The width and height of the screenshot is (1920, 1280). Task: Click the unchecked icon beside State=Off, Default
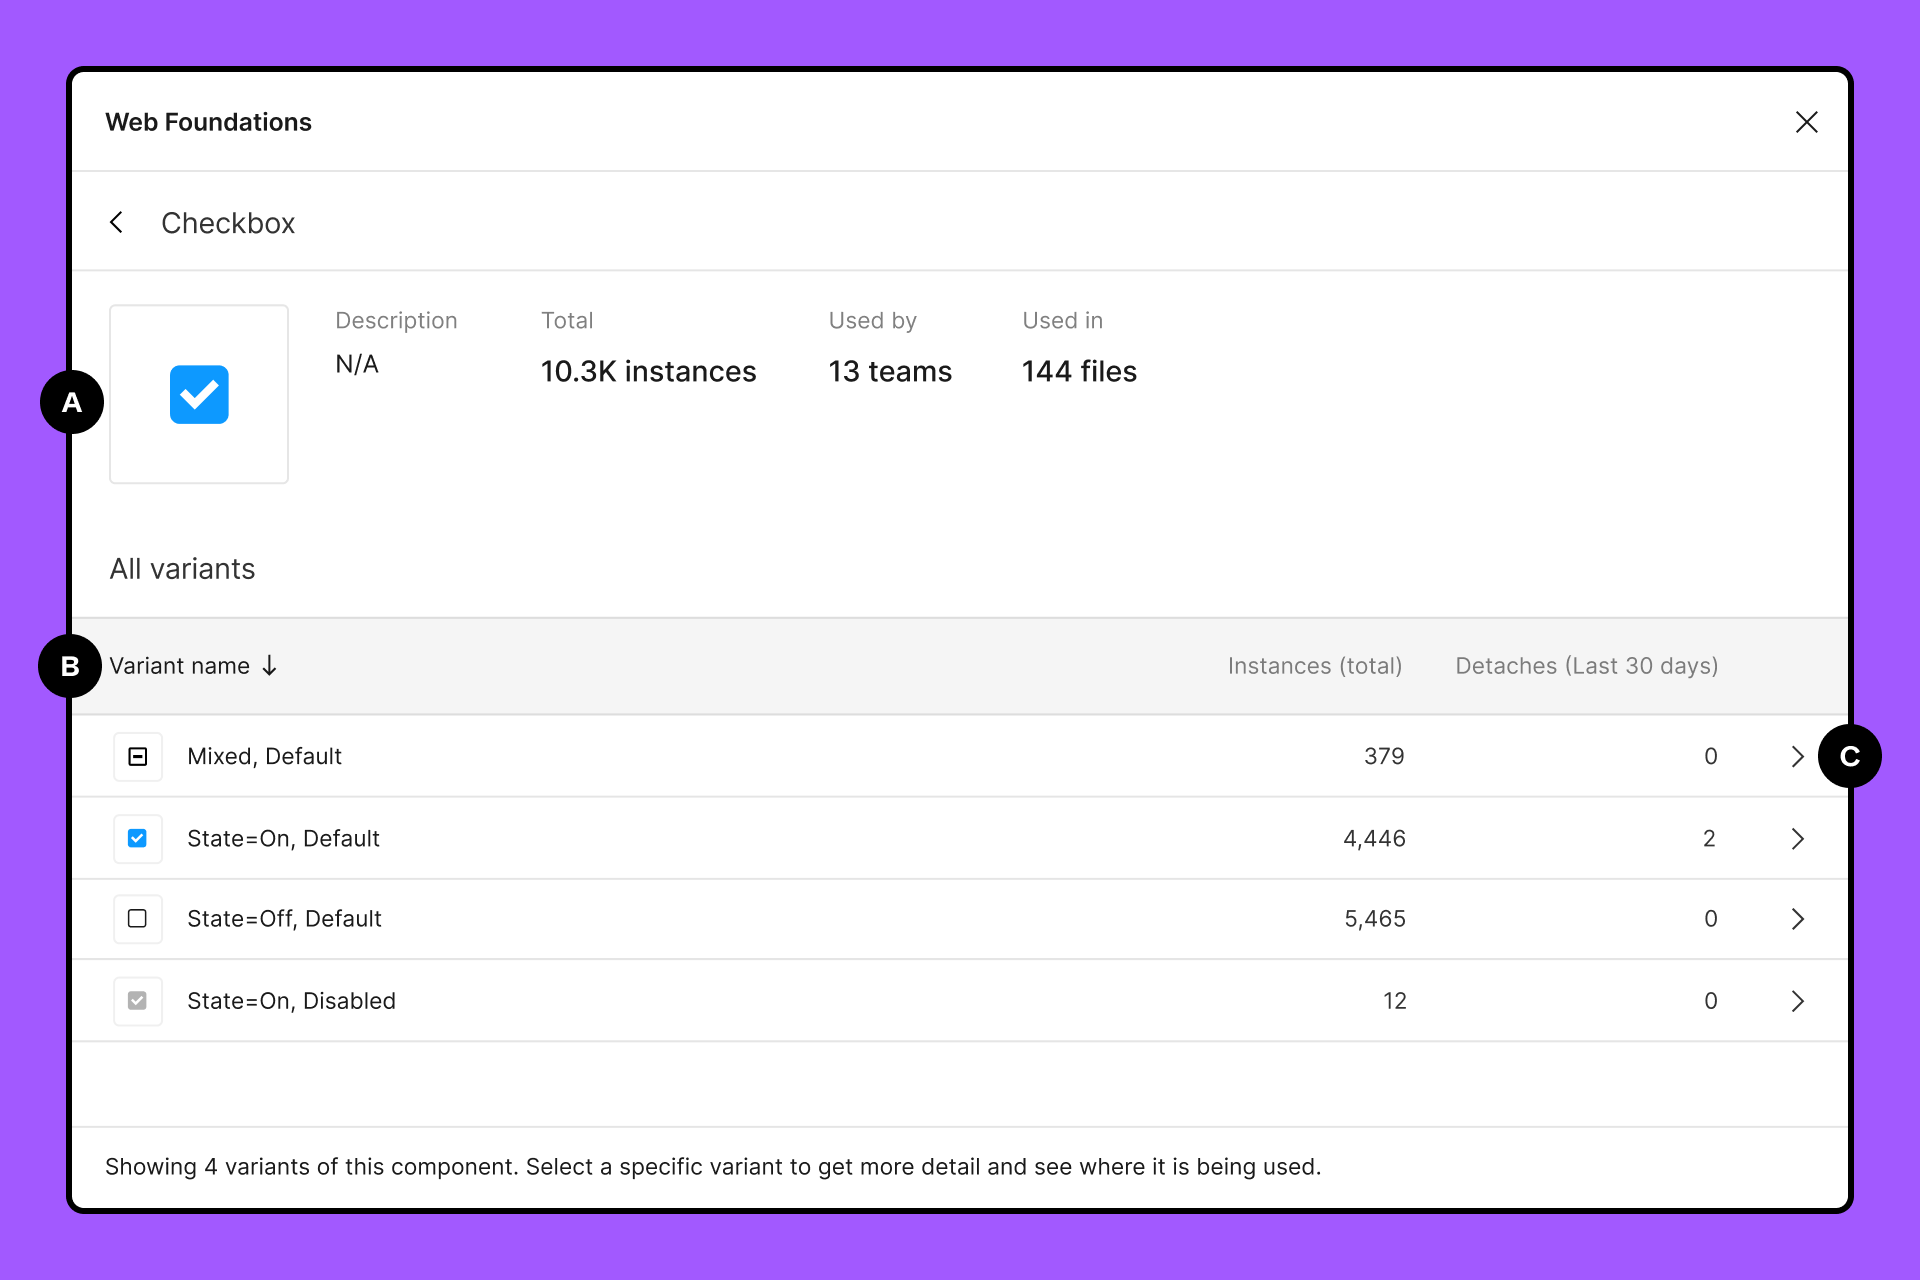[x=137, y=919]
